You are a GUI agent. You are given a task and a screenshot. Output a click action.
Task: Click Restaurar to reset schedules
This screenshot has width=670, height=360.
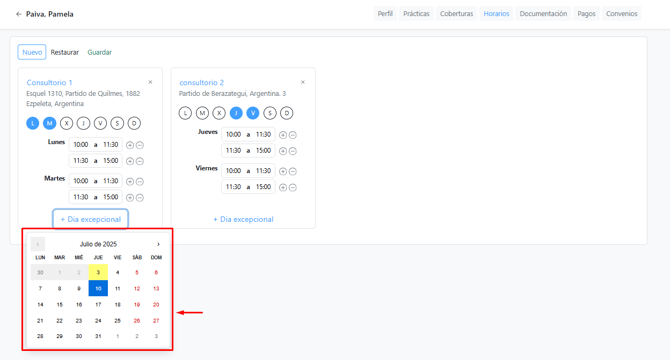pyautogui.click(x=65, y=52)
